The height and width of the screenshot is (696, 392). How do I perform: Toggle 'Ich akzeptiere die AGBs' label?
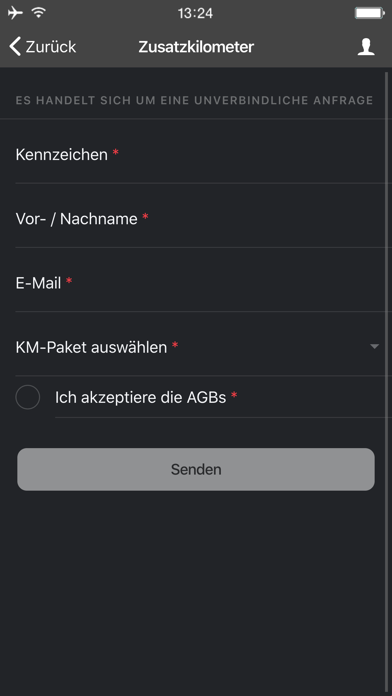coord(140,397)
